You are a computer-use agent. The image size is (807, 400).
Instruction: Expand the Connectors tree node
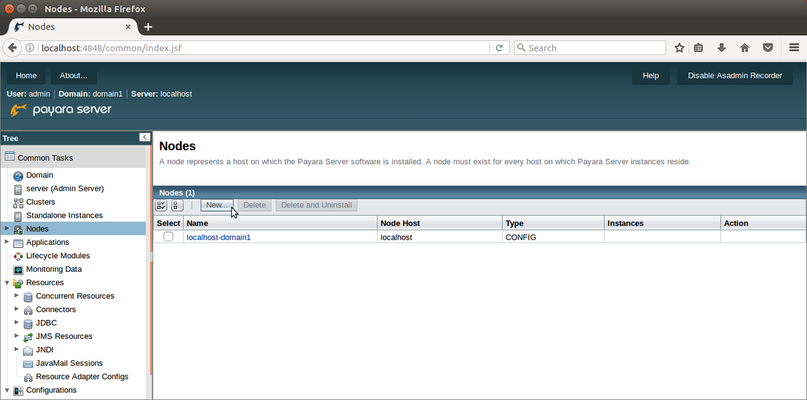[16, 308]
